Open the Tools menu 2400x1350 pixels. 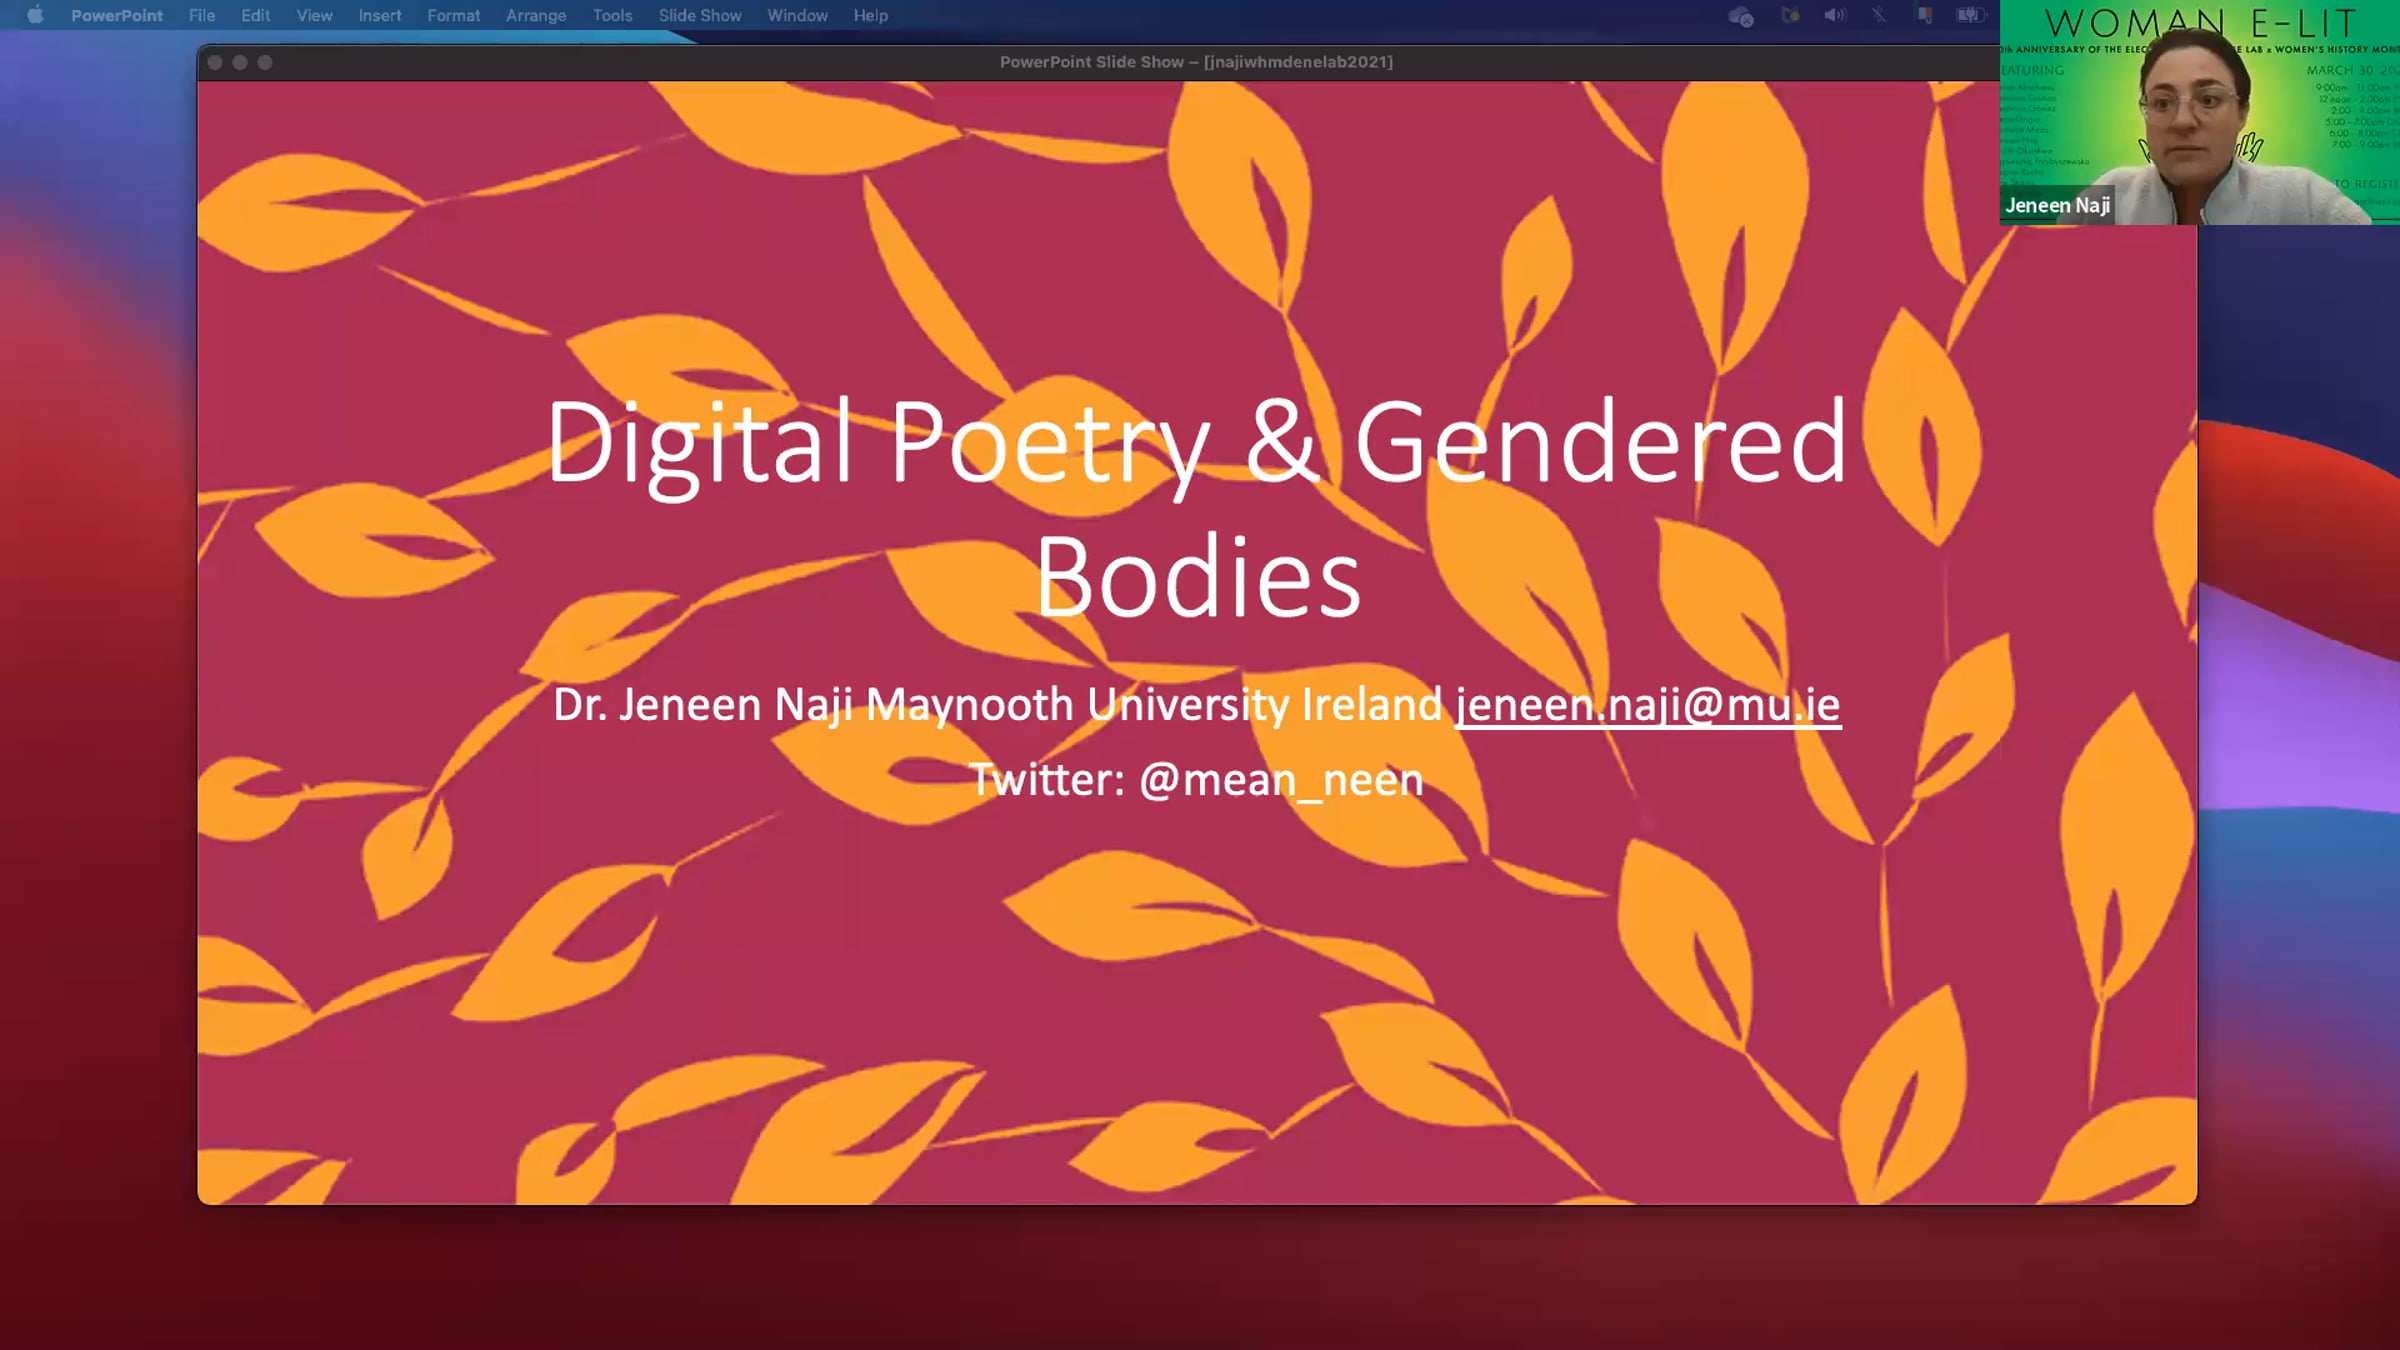612,16
